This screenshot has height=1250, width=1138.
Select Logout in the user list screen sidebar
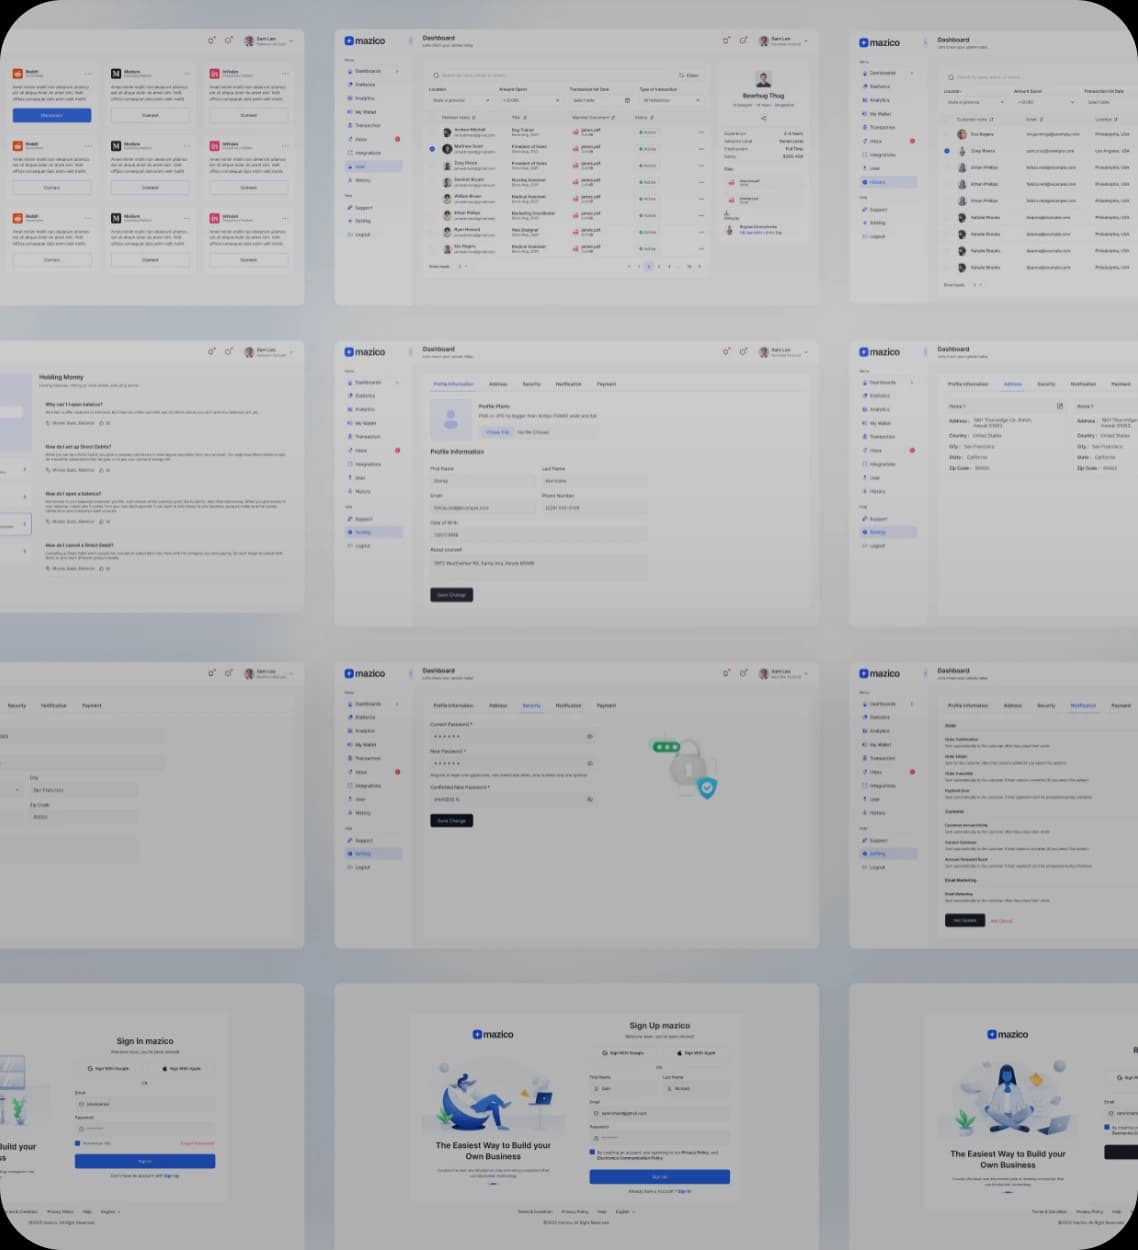359,235
